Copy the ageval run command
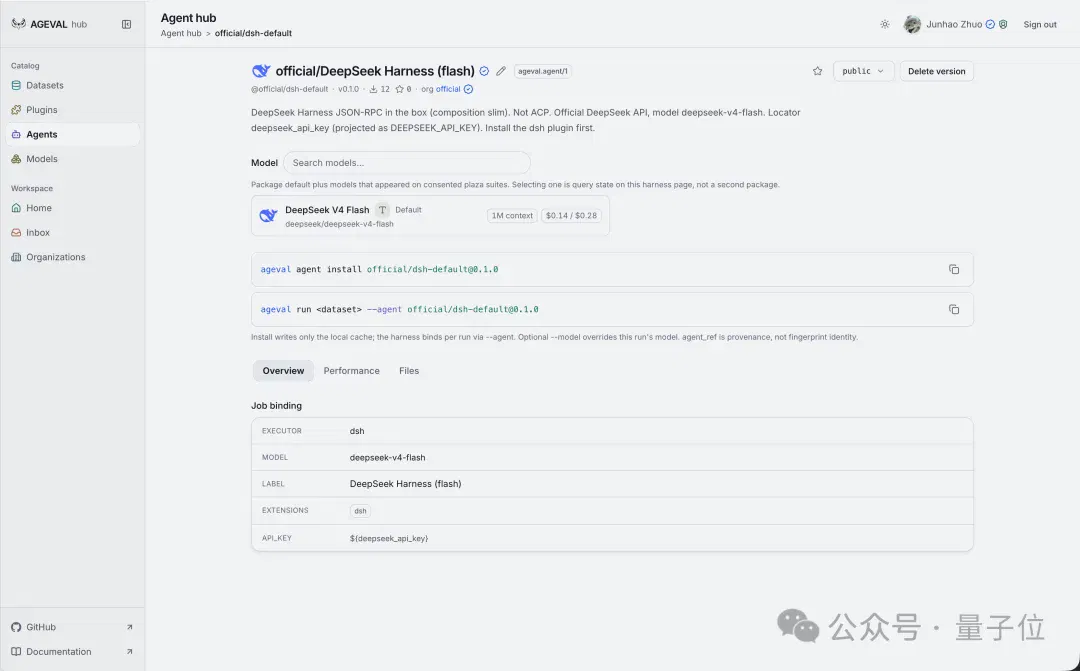Image resolution: width=1080 pixels, height=671 pixels. click(x=954, y=309)
